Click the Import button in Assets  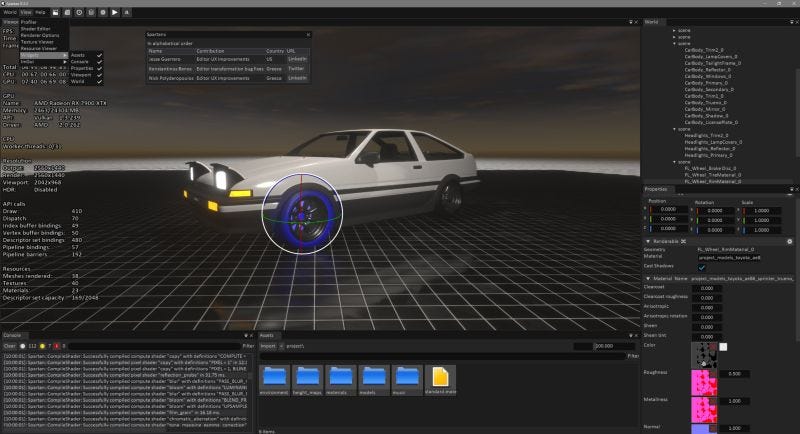pos(268,346)
